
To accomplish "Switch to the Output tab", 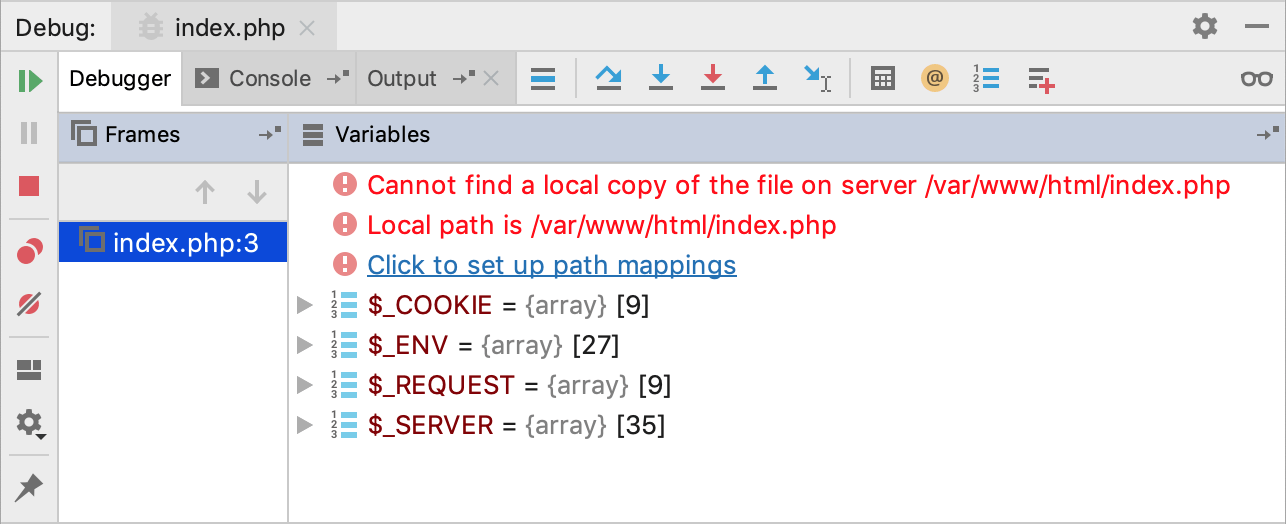I will (402, 78).
